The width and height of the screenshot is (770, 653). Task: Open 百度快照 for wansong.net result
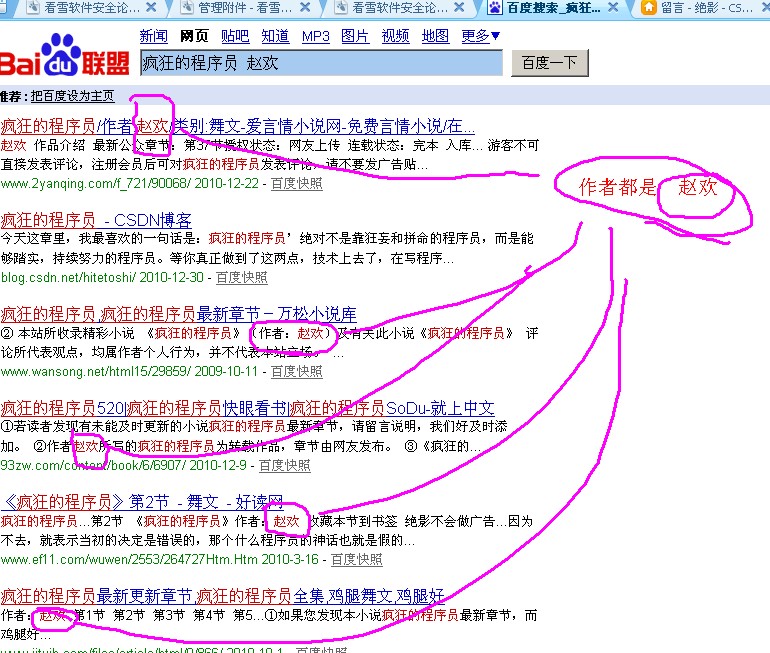click(x=297, y=371)
